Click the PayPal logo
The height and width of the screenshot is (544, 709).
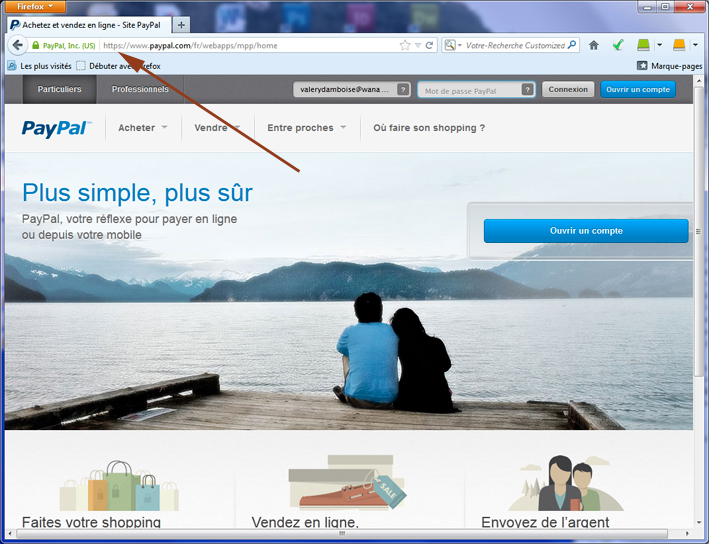click(x=56, y=128)
